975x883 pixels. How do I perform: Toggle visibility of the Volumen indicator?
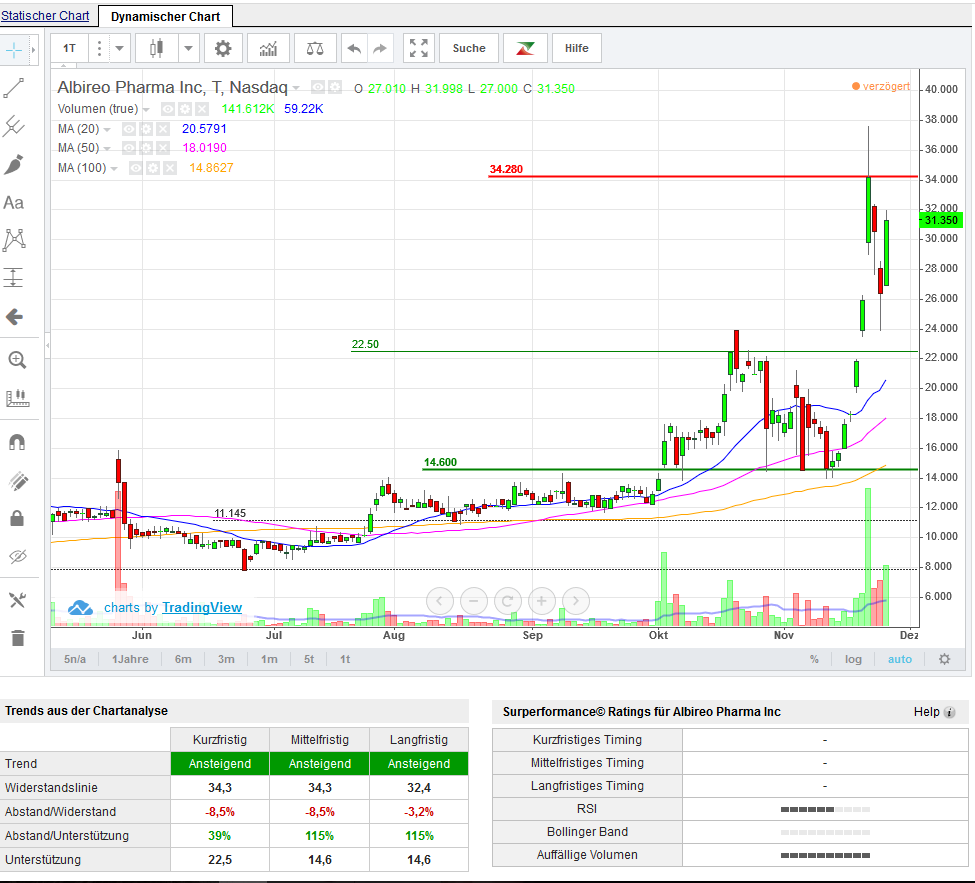pos(168,109)
